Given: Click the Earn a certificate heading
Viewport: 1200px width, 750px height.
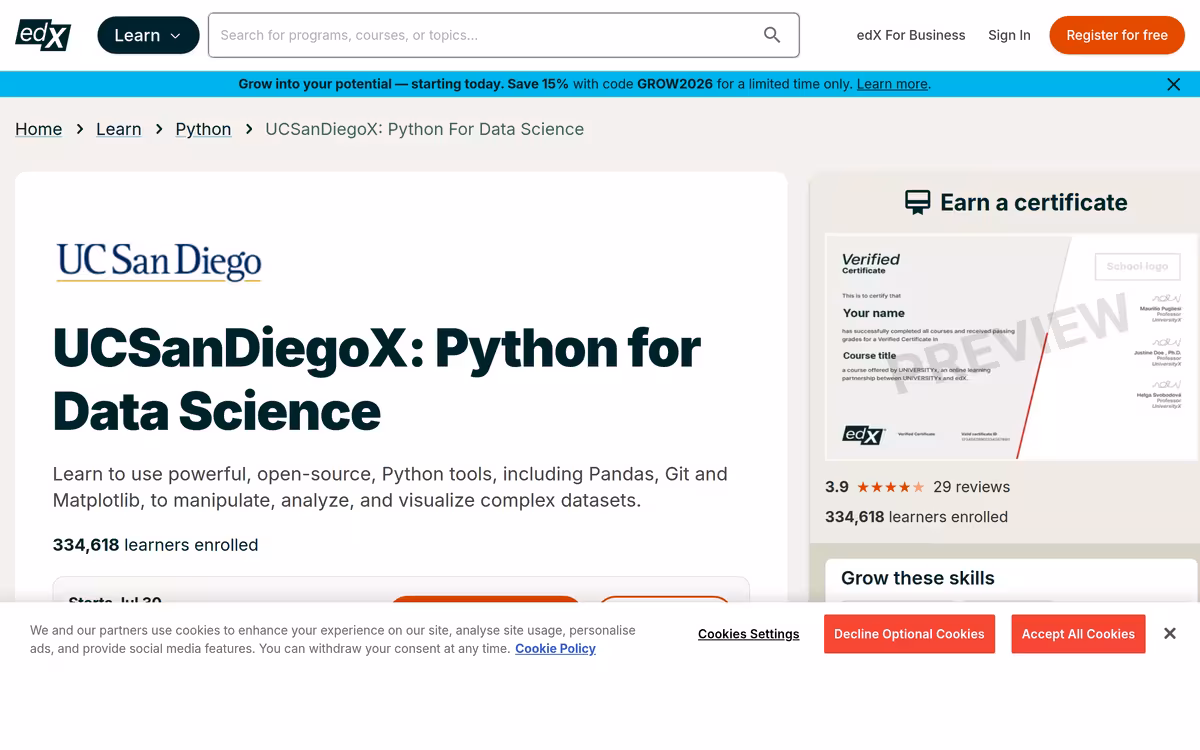Looking at the screenshot, I should pos(1034,202).
